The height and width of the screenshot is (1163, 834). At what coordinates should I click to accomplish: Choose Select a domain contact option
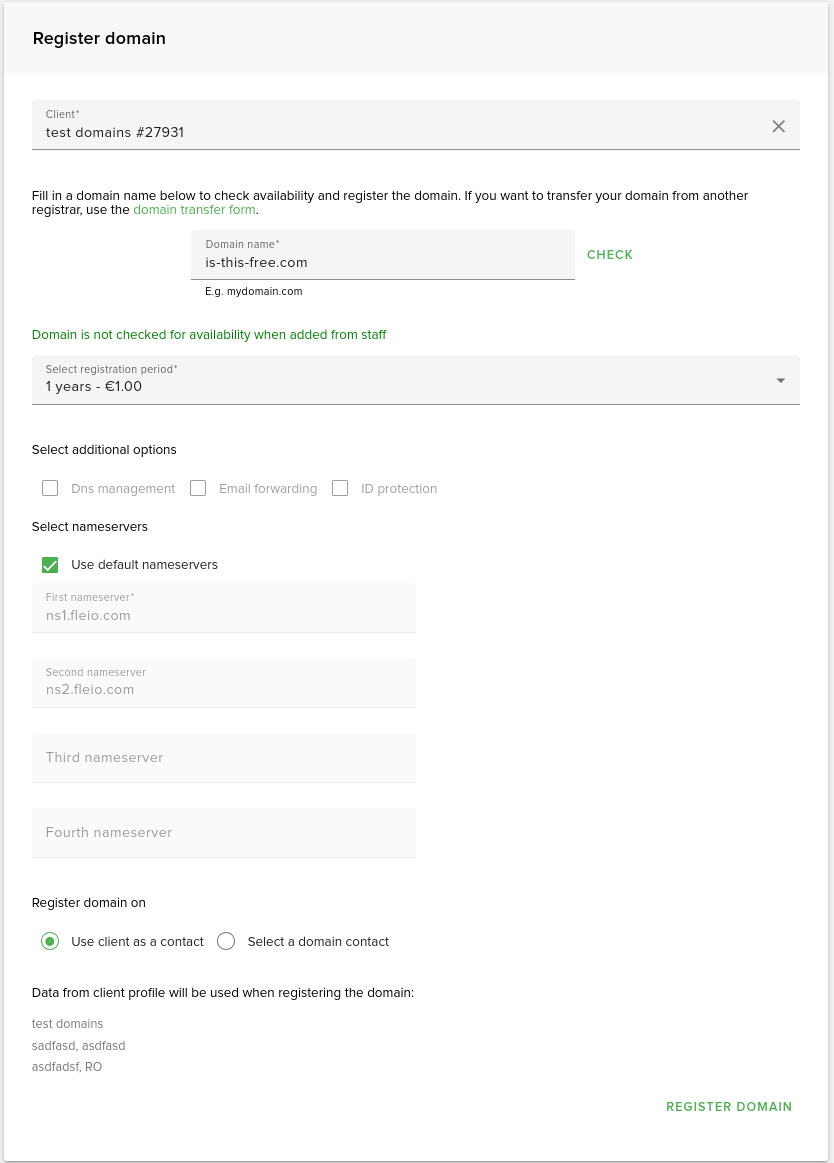click(x=226, y=941)
